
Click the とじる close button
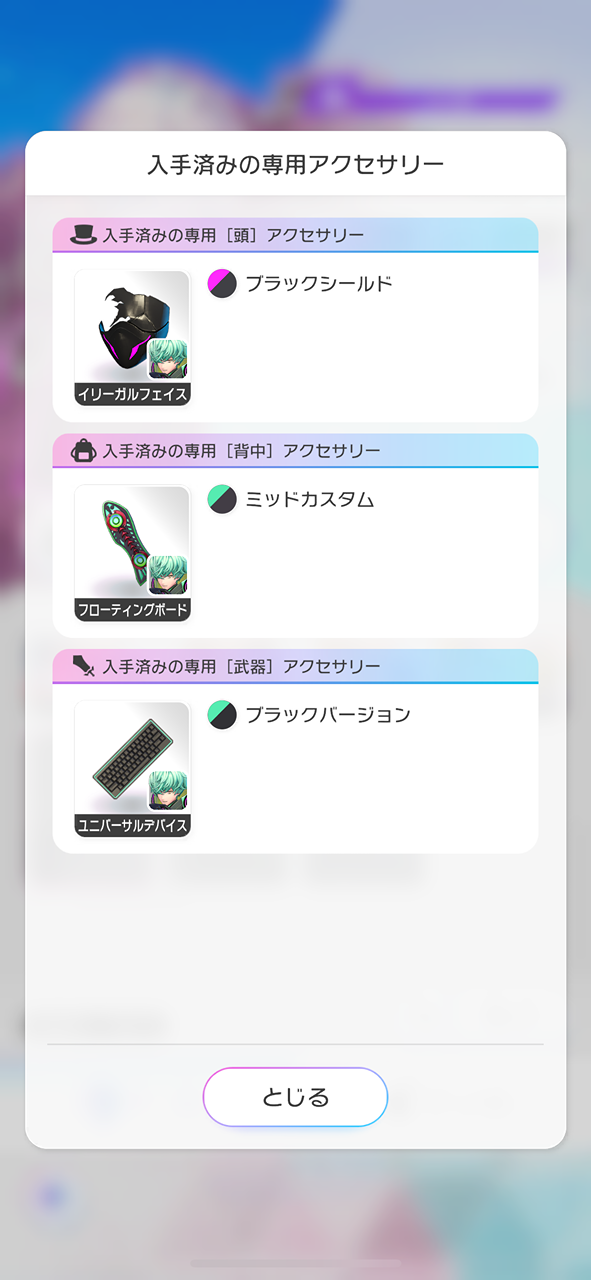click(x=295, y=1097)
